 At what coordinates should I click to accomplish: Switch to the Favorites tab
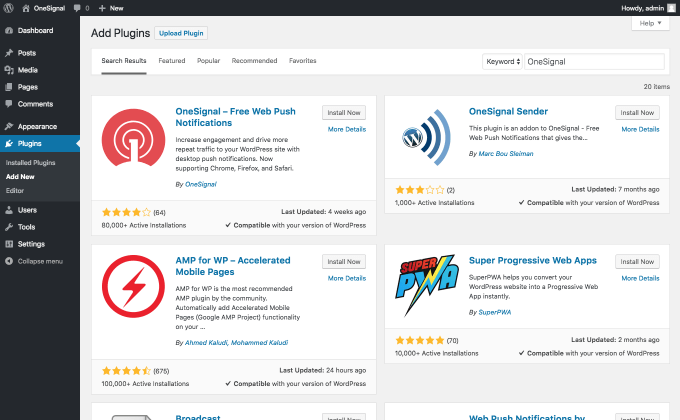coord(303,61)
